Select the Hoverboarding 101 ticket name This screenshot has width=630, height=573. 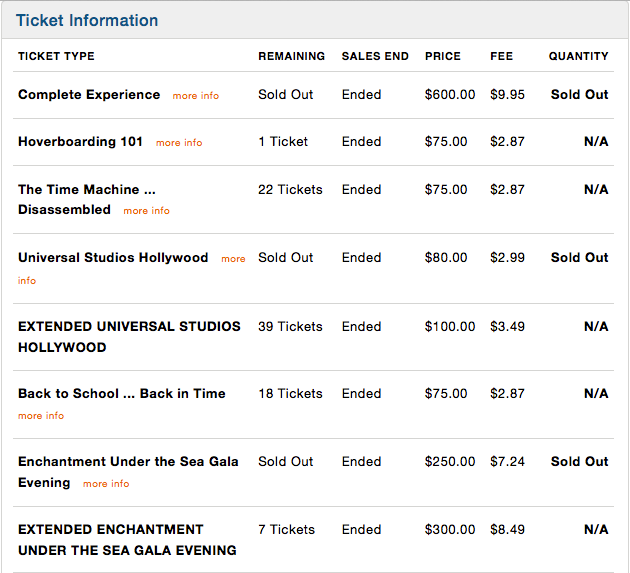(x=80, y=141)
